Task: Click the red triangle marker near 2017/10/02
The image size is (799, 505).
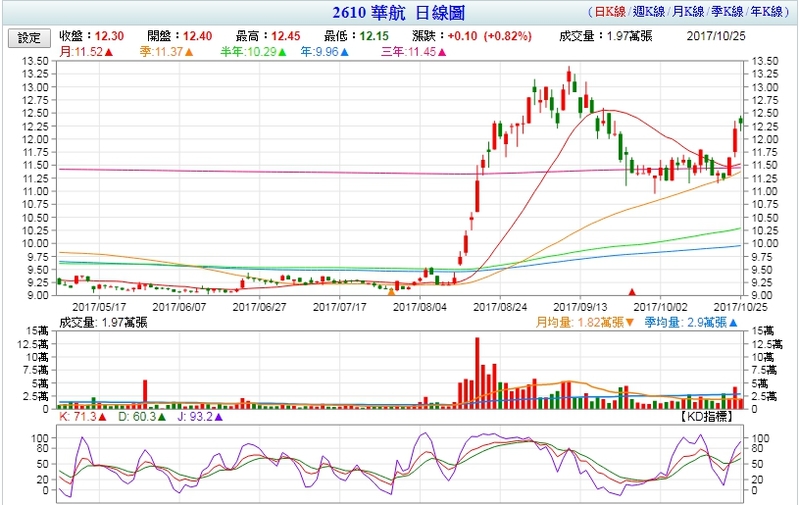Action: pos(632,292)
